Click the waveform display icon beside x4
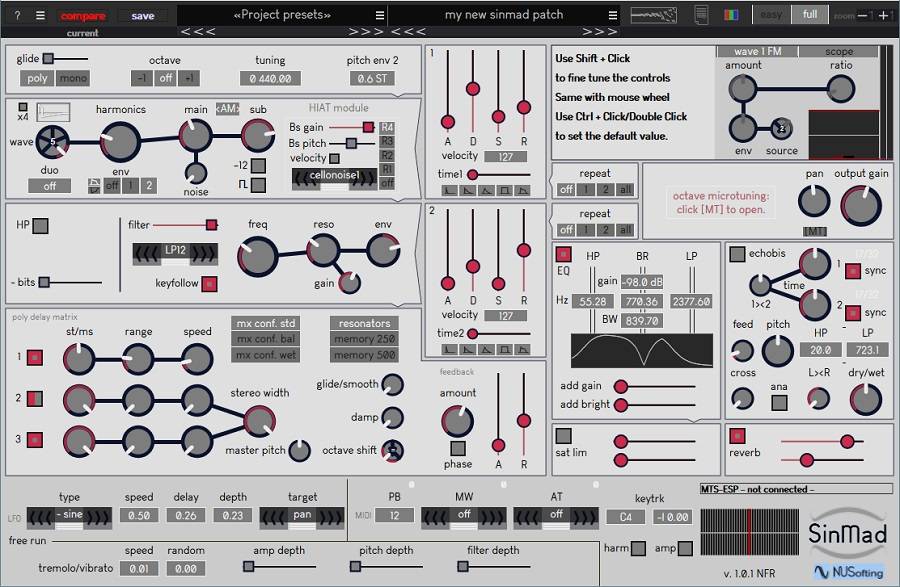This screenshot has height=587, width=900. click(52, 112)
